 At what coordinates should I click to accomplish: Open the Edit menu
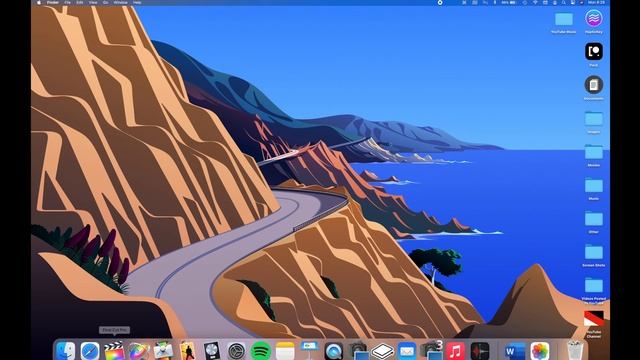coord(80,2)
